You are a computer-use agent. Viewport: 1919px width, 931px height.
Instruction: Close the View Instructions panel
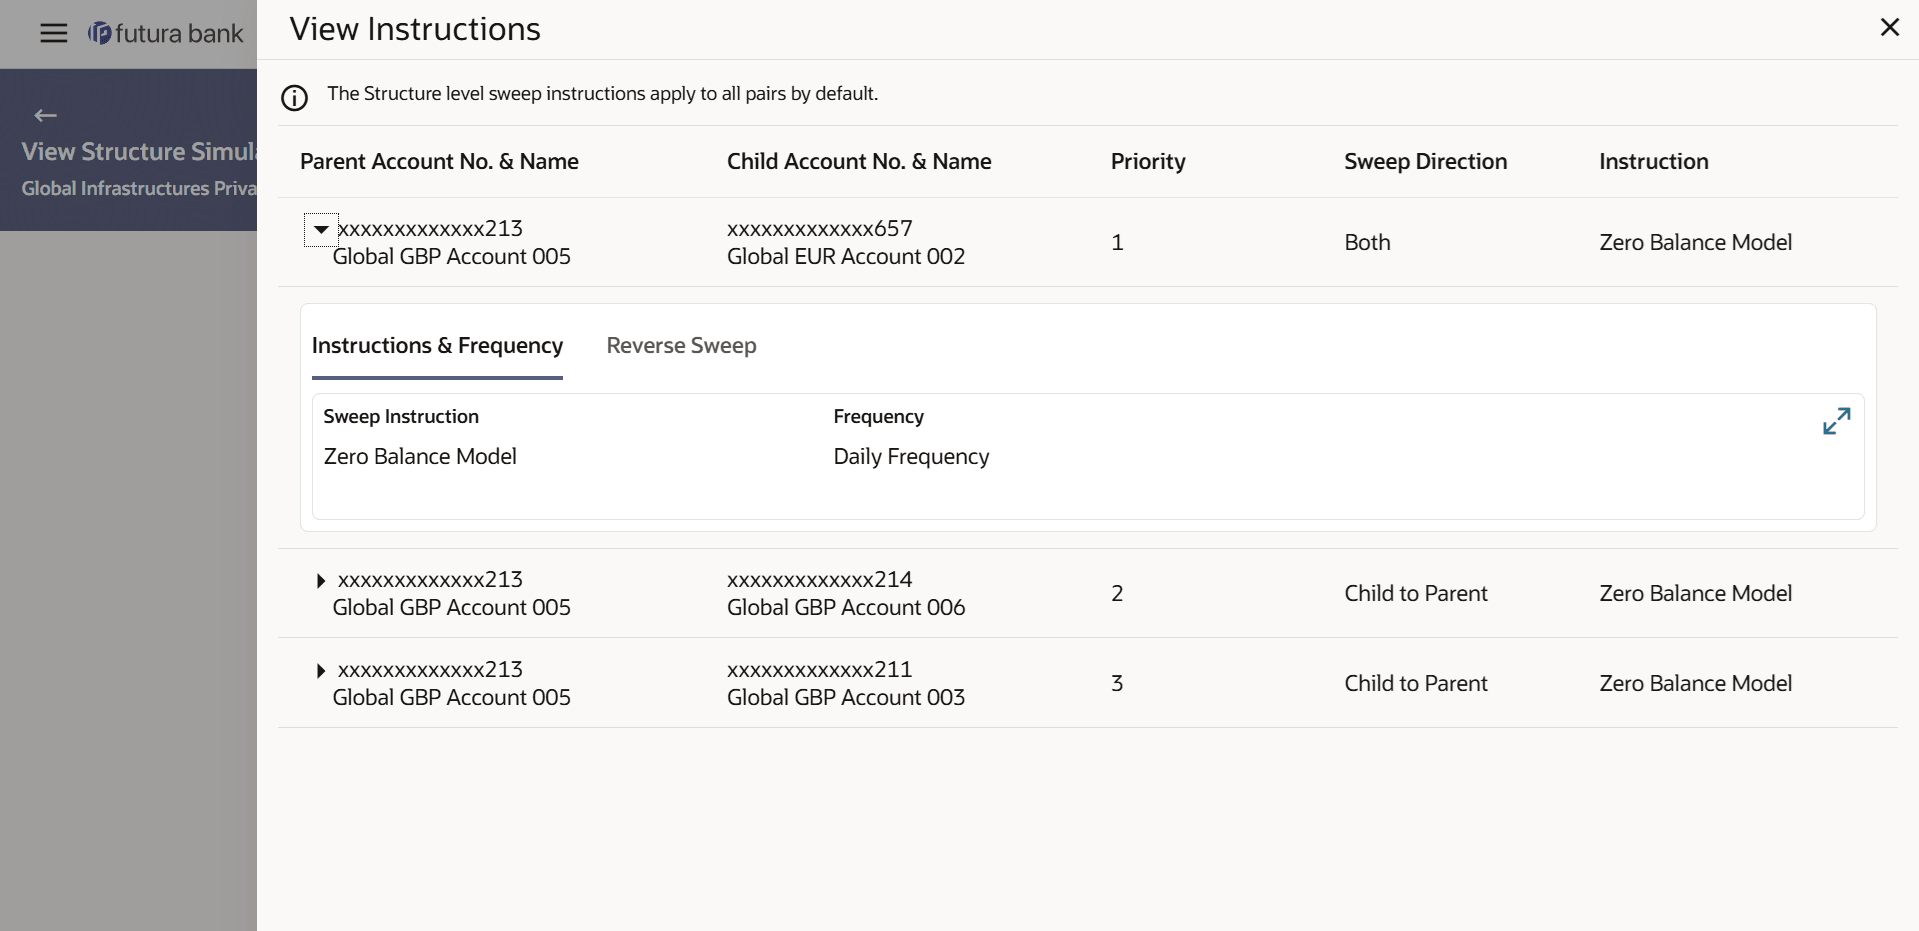point(1889,27)
